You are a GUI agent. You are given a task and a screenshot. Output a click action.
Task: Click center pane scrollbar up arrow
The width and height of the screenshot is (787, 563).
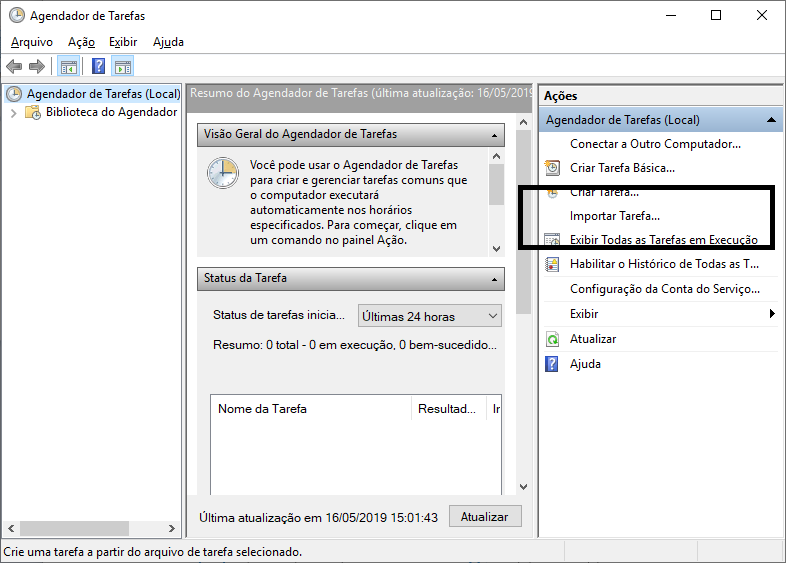point(523,122)
